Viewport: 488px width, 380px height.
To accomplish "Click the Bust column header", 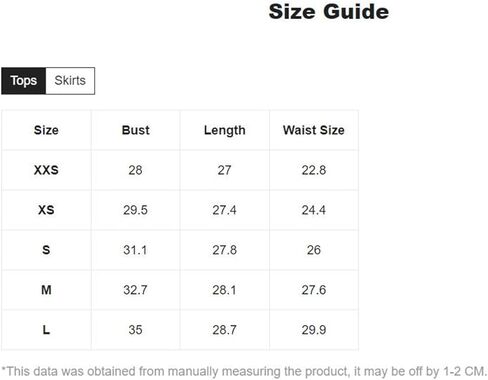I will (x=136, y=130).
